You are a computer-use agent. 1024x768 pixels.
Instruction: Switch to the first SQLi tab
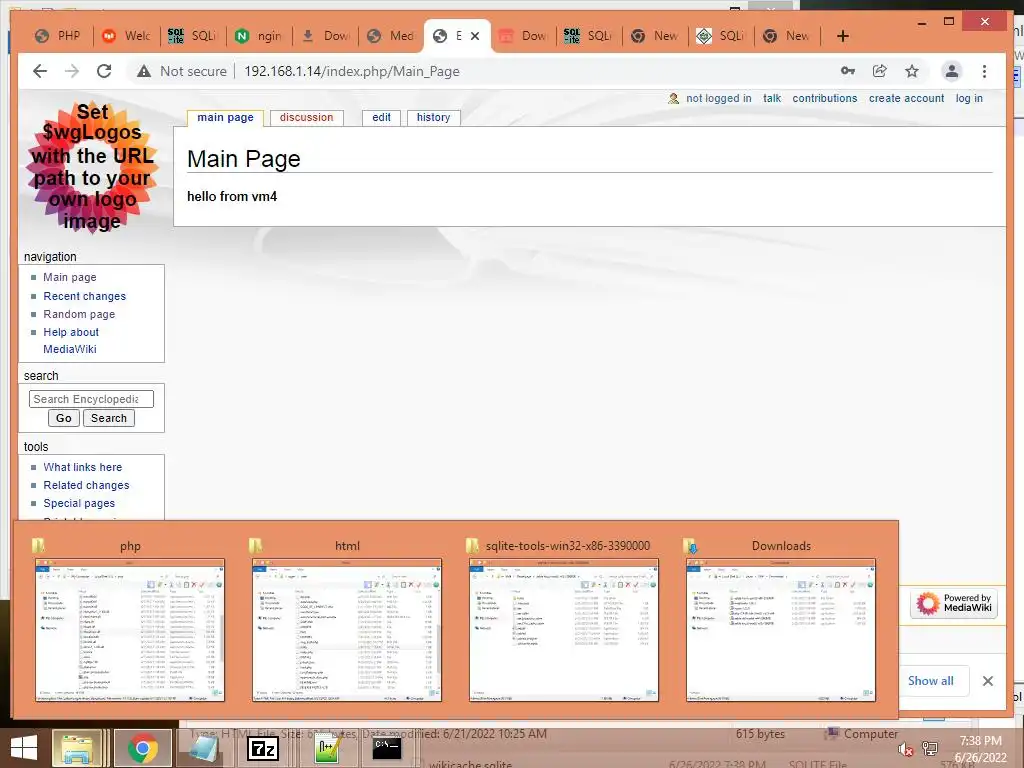193,36
